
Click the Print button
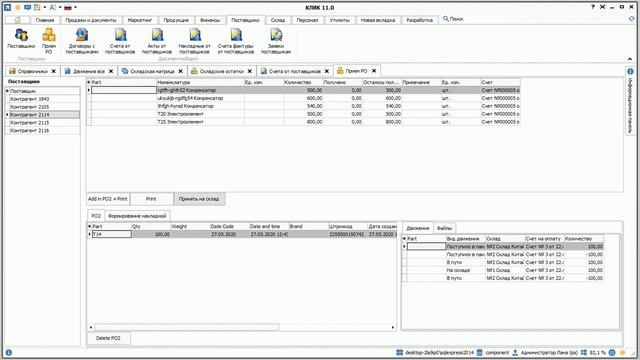pos(151,199)
